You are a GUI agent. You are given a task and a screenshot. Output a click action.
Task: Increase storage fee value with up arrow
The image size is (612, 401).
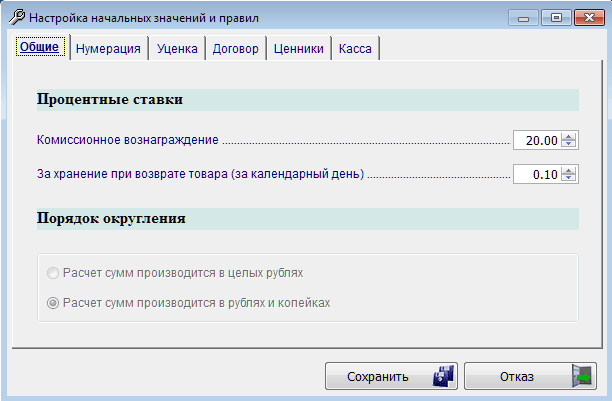point(569,171)
